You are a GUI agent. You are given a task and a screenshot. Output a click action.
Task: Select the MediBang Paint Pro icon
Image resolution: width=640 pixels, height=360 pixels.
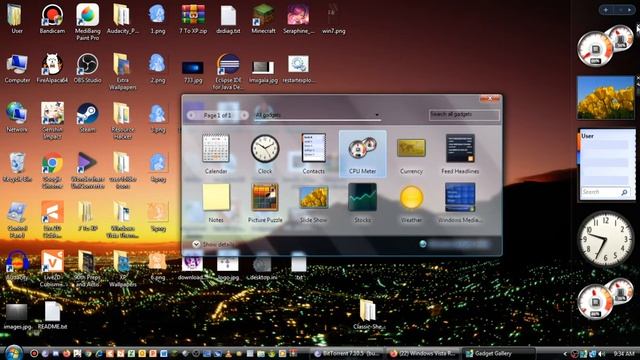87,22
